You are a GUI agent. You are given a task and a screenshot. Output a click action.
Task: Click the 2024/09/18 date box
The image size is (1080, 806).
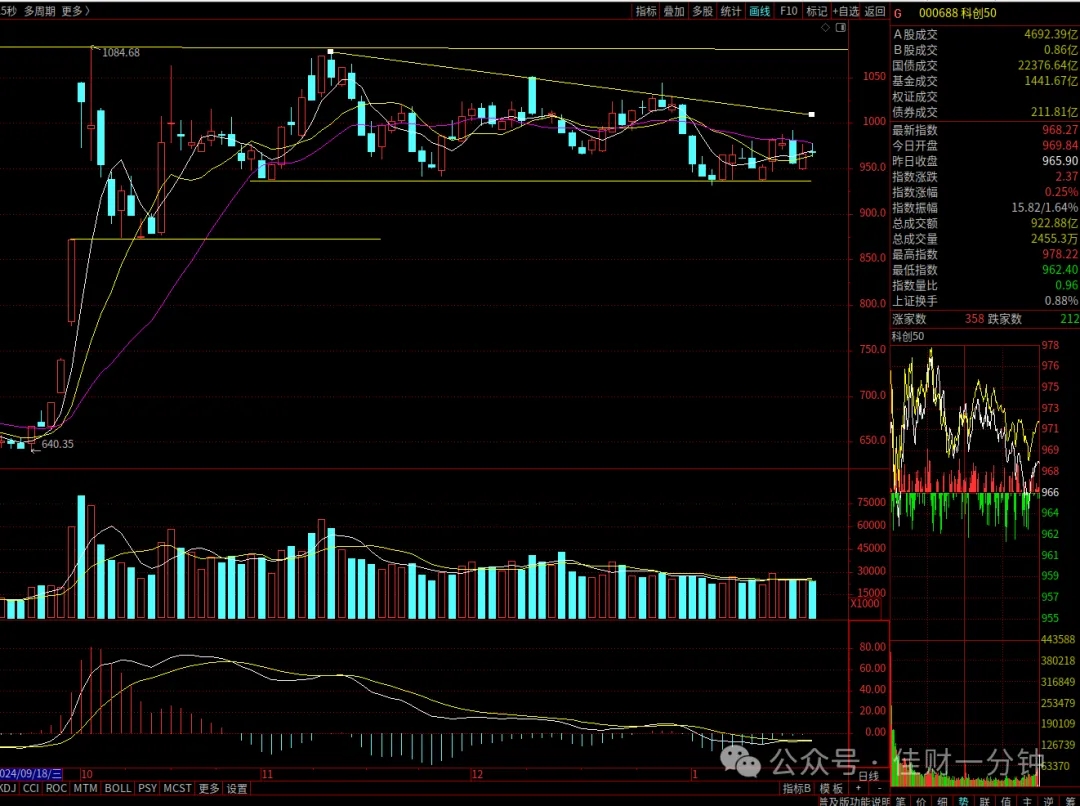click(x=31, y=774)
